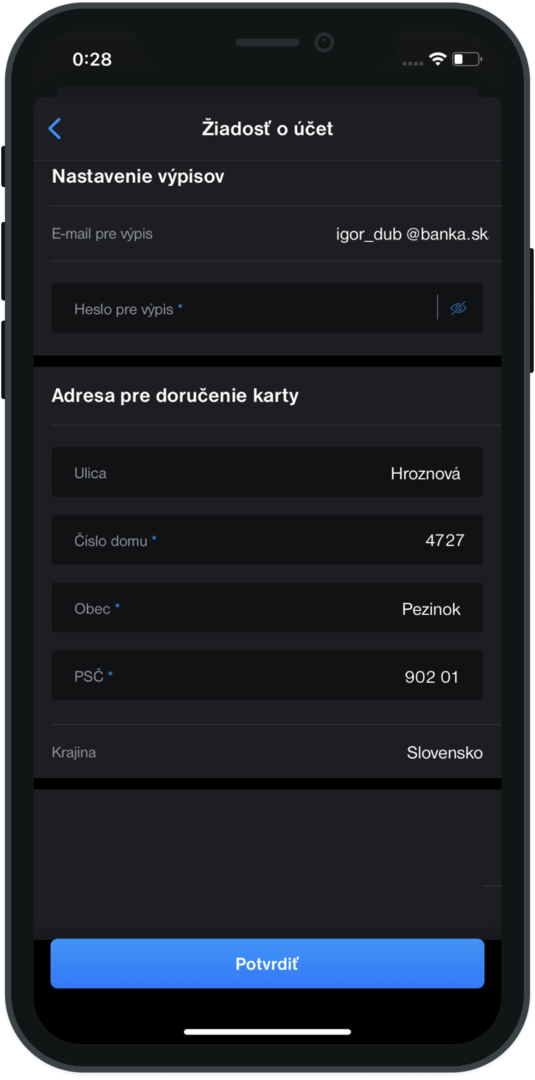Screen dimensions: 535x1080
Task: Tap the Žiadosť o účet title
Action: 267,129
